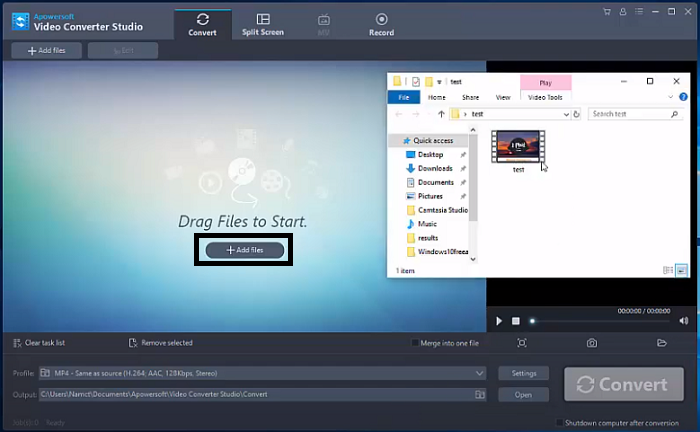Viewport: 700px width, 432px height.
Task: Open the user account icon
Action: (x=623, y=12)
